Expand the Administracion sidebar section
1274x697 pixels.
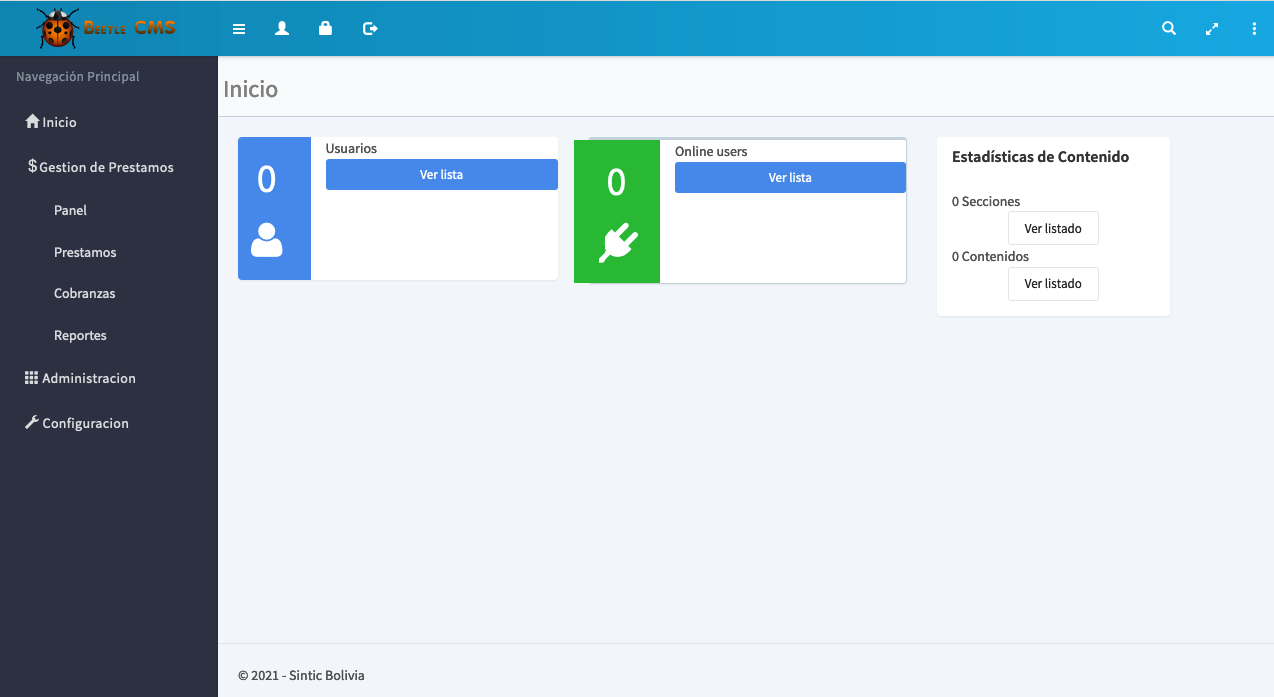click(88, 378)
